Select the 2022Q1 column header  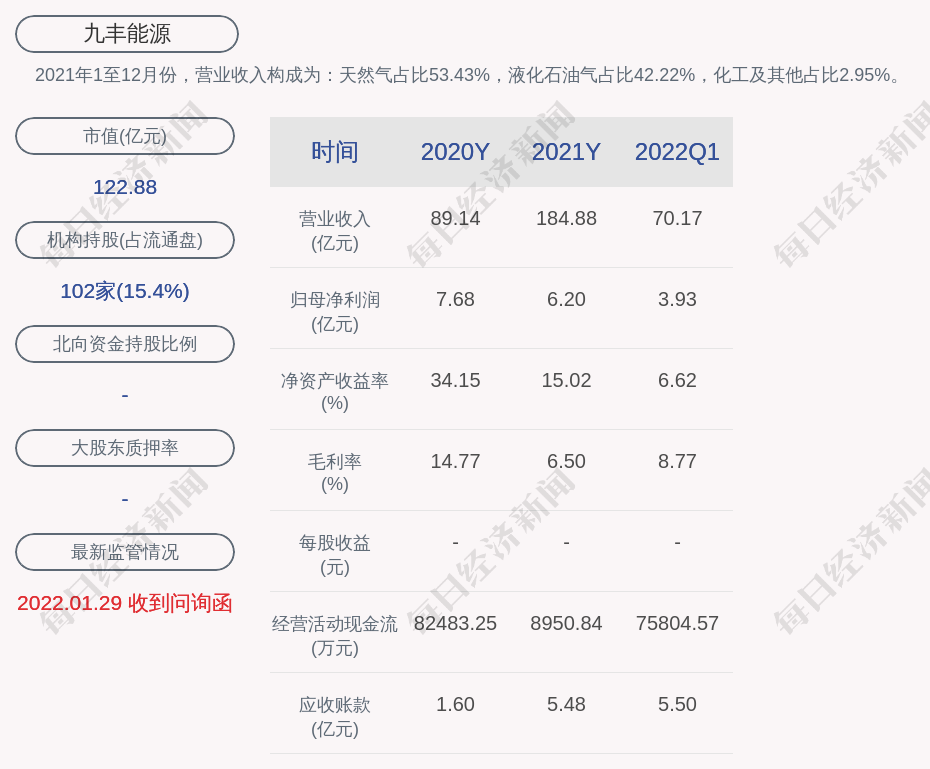pos(677,152)
